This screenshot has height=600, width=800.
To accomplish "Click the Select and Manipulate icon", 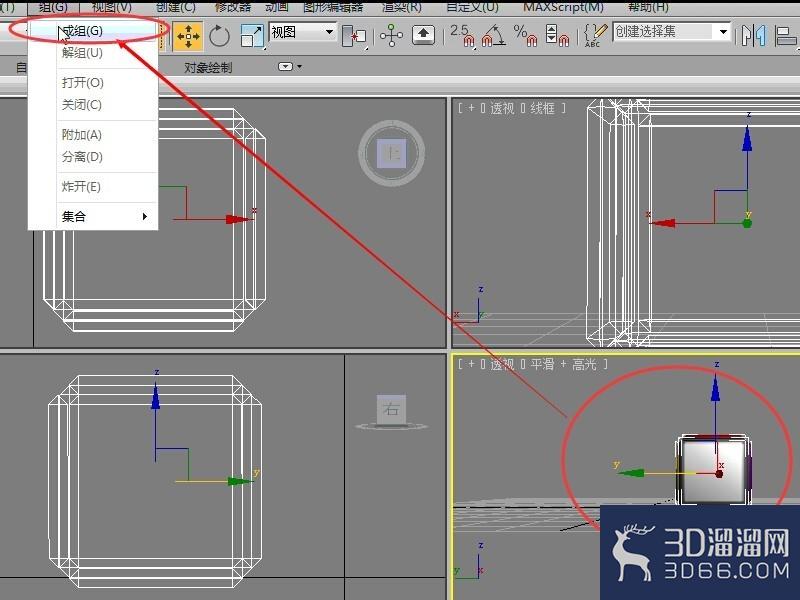I will pyautogui.click(x=391, y=36).
